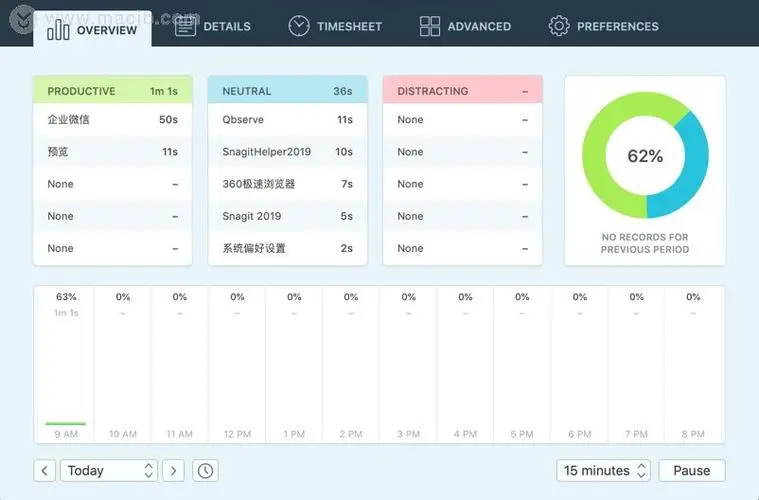Click the Details list icon
The width and height of the screenshot is (759, 500).
185,26
